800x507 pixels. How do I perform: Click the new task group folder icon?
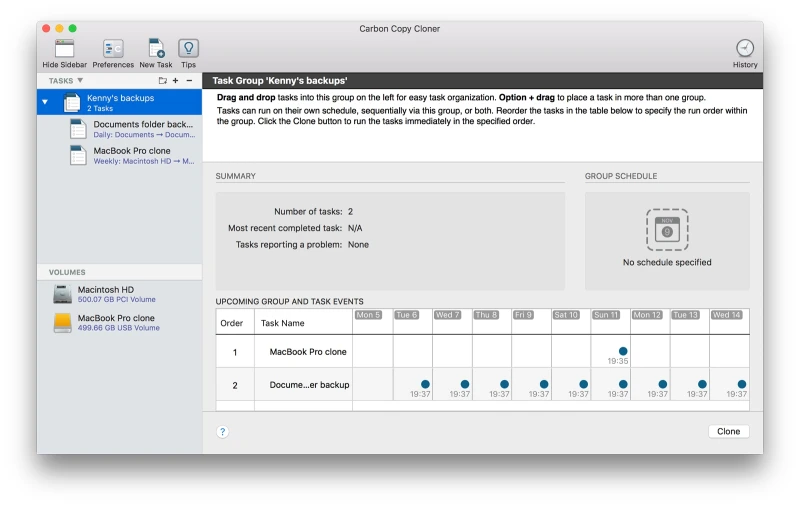point(162,80)
